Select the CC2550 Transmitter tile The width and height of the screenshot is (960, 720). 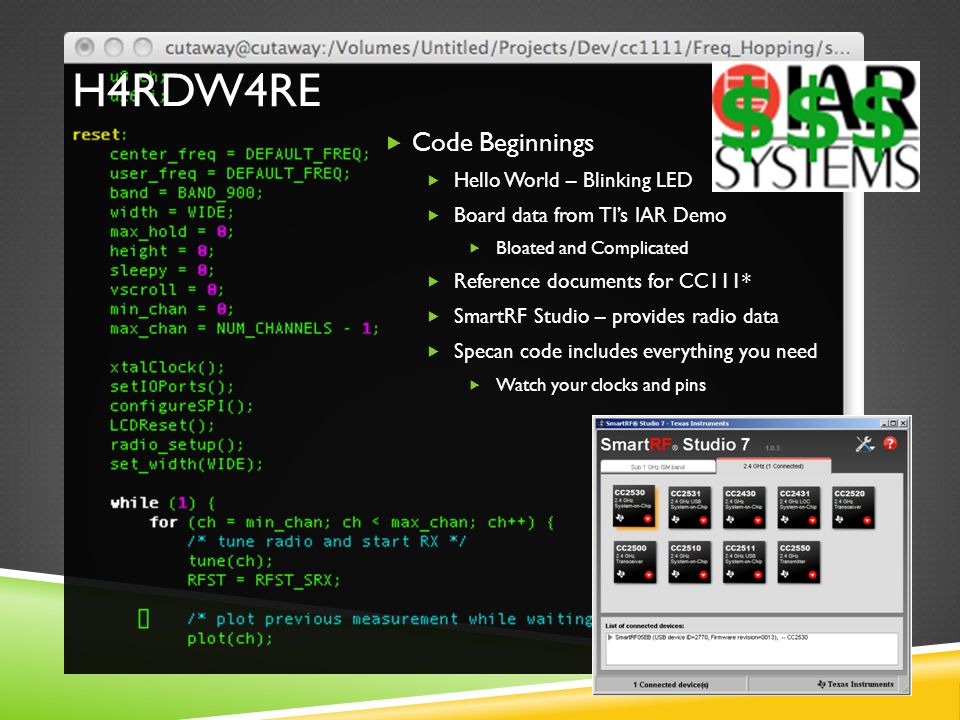pos(798,562)
